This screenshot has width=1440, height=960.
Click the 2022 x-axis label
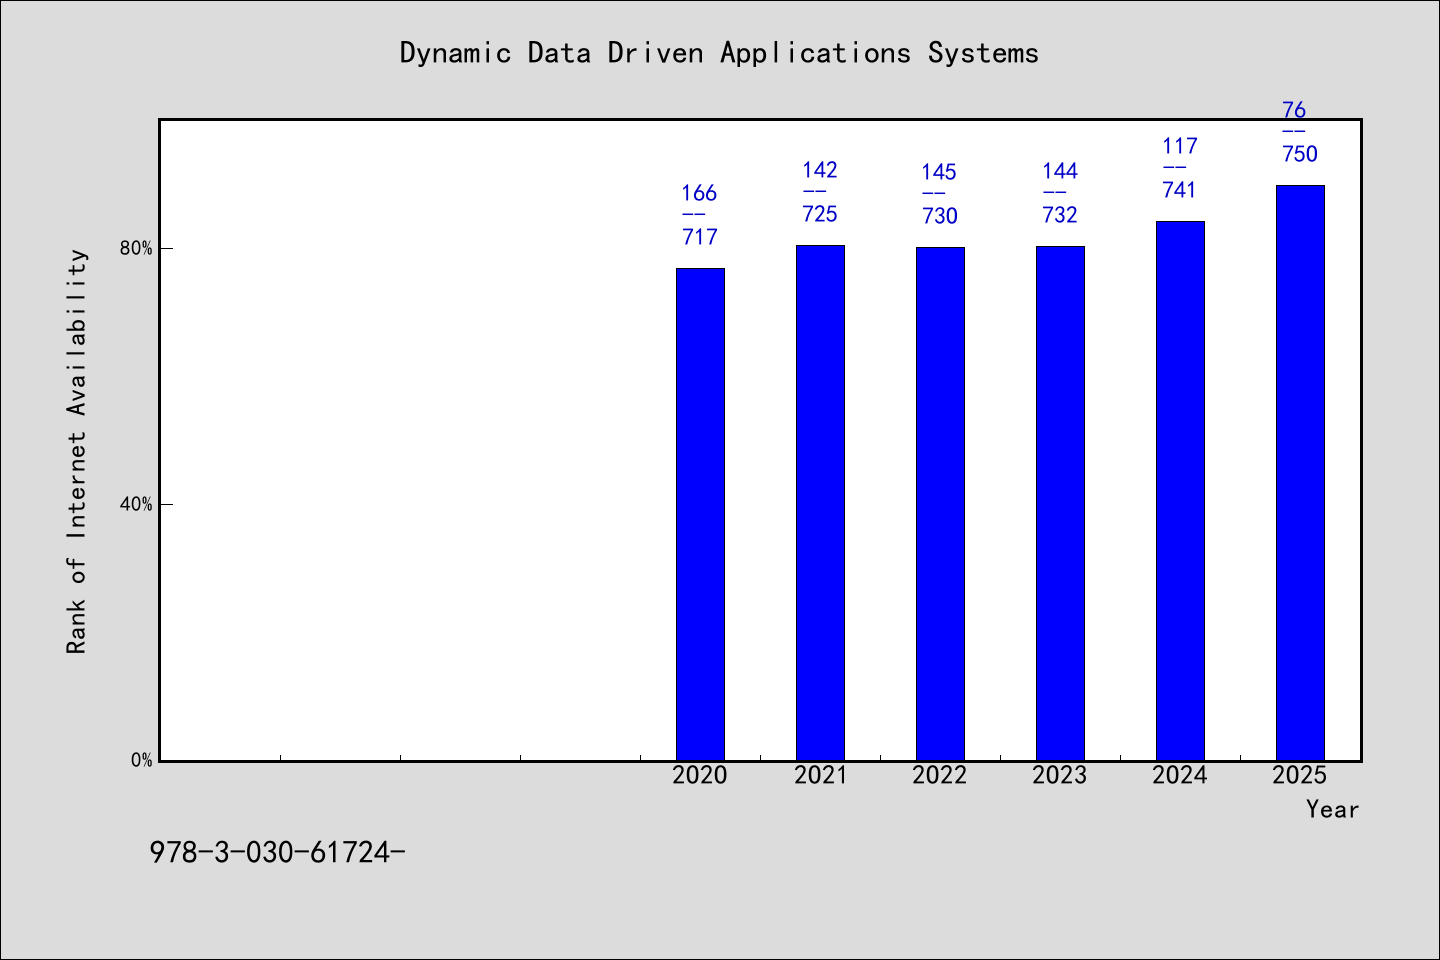click(x=940, y=775)
